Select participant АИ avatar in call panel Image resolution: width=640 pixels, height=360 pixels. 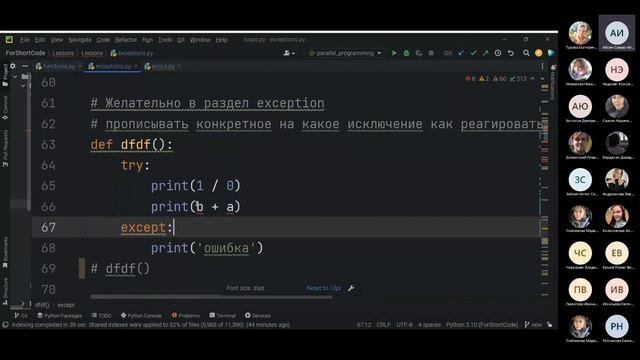(x=617, y=33)
